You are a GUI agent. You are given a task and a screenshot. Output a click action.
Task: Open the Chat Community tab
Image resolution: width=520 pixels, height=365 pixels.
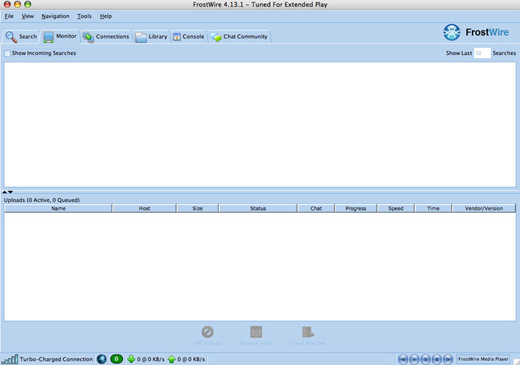tap(239, 37)
